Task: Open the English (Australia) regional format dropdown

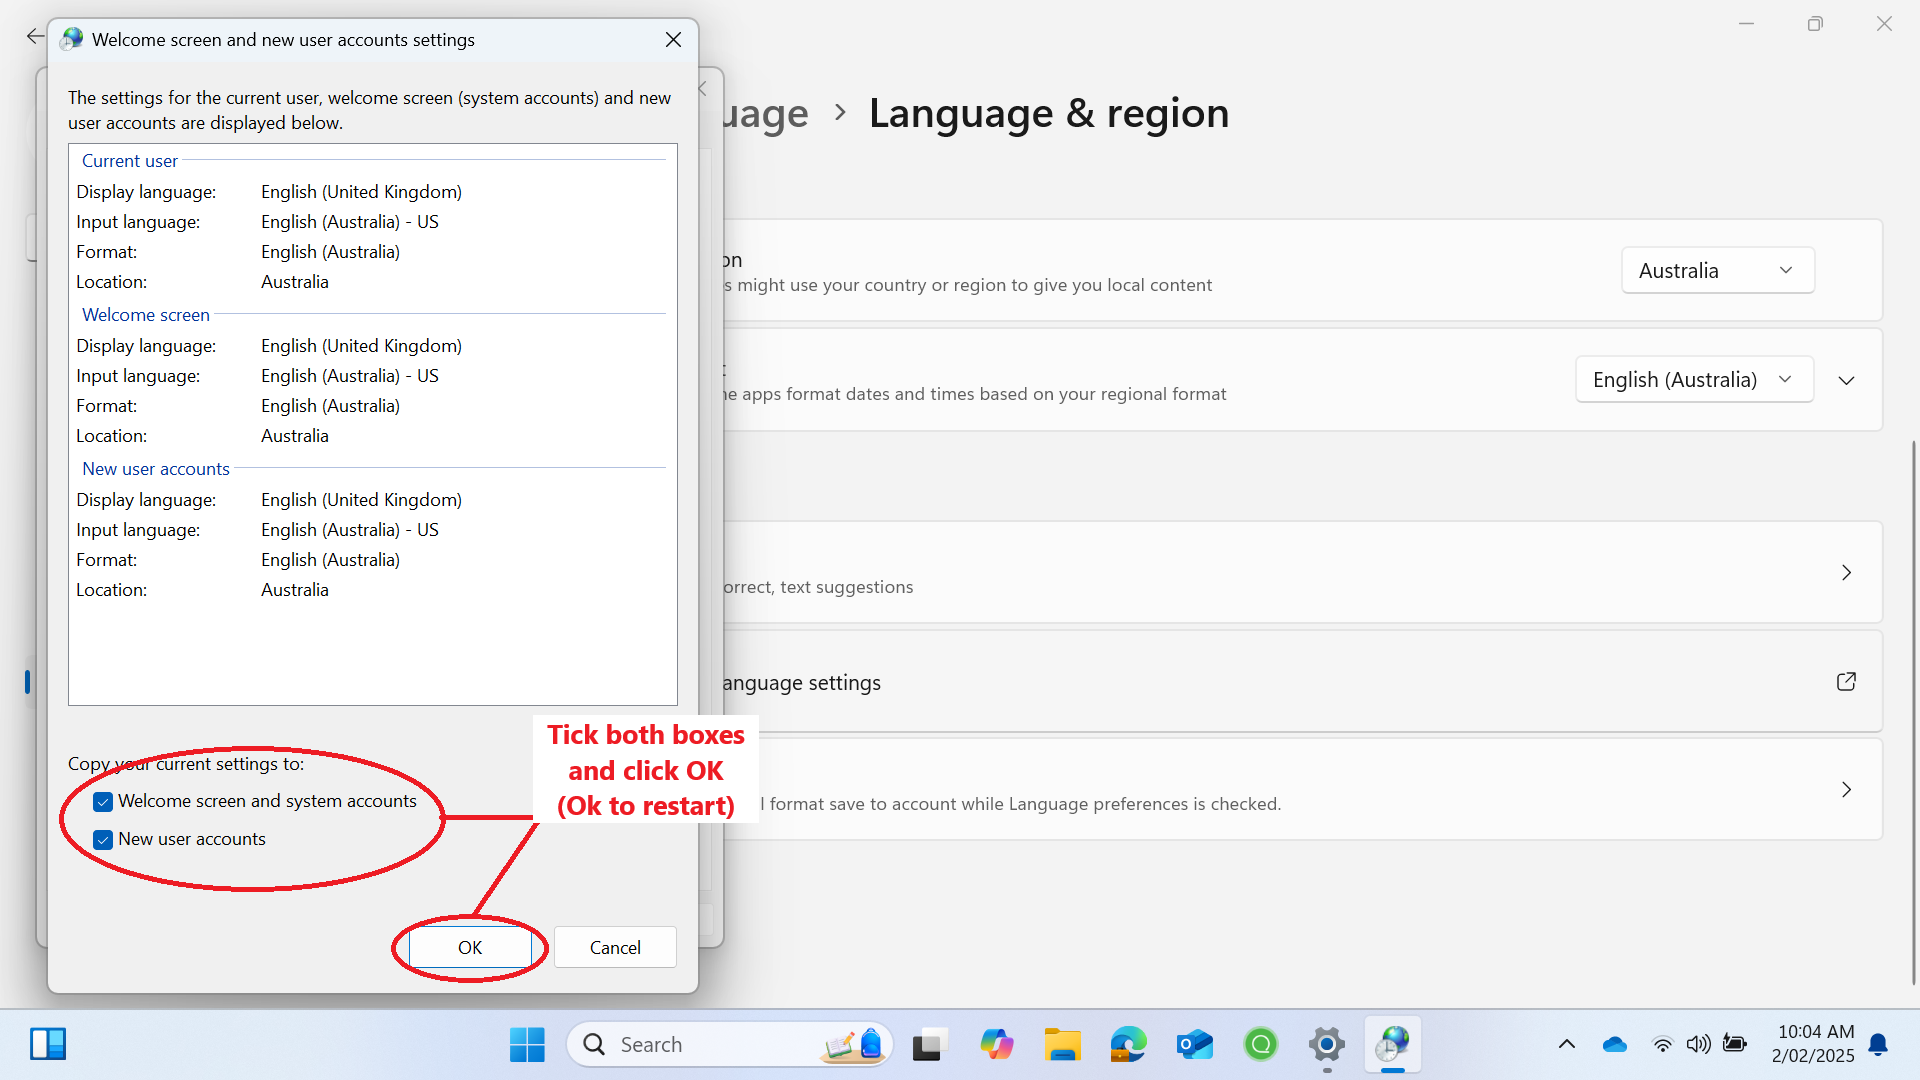Action: coord(1693,380)
